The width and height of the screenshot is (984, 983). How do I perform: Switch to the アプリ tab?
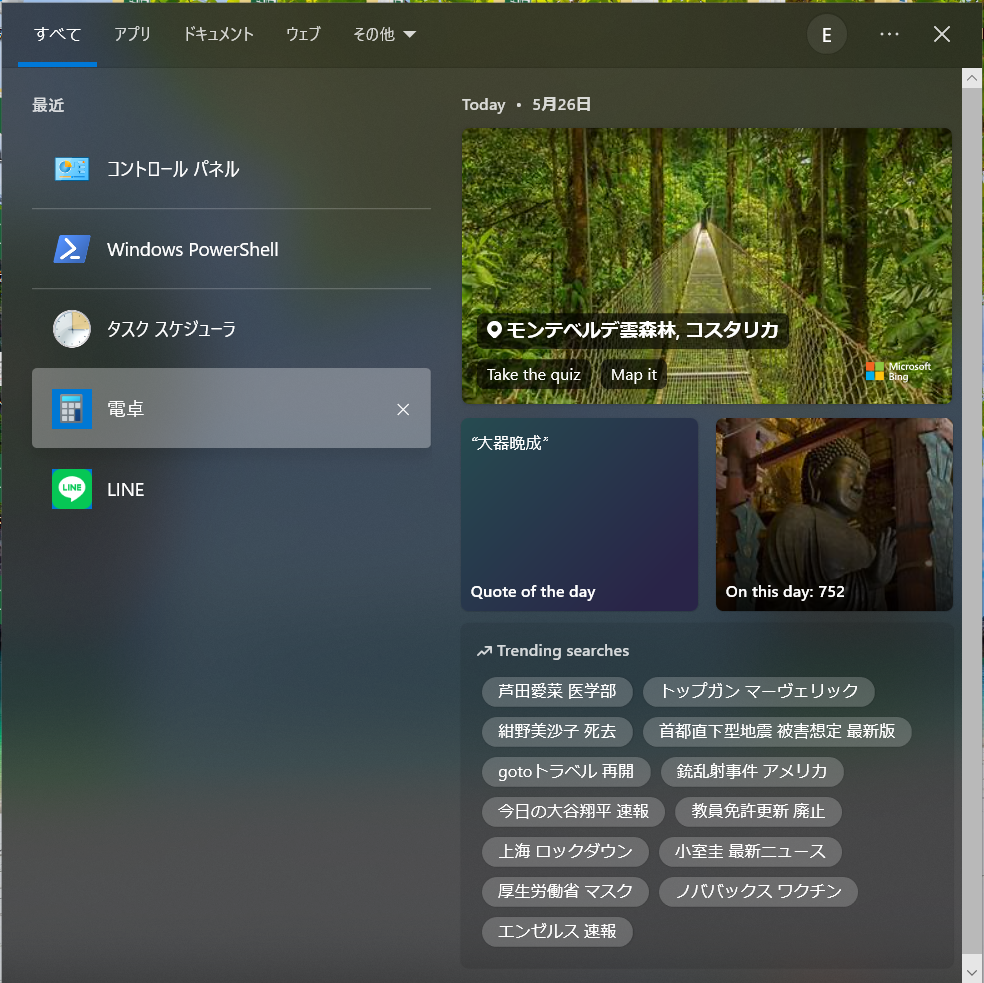(132, 34)
